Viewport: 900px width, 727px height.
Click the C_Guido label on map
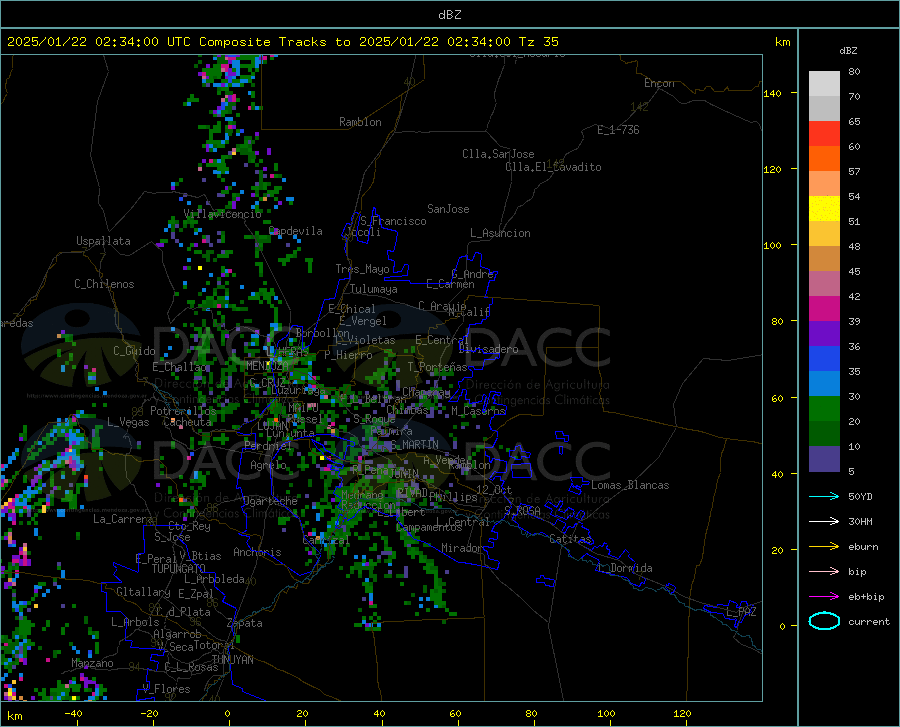point(134,351)
